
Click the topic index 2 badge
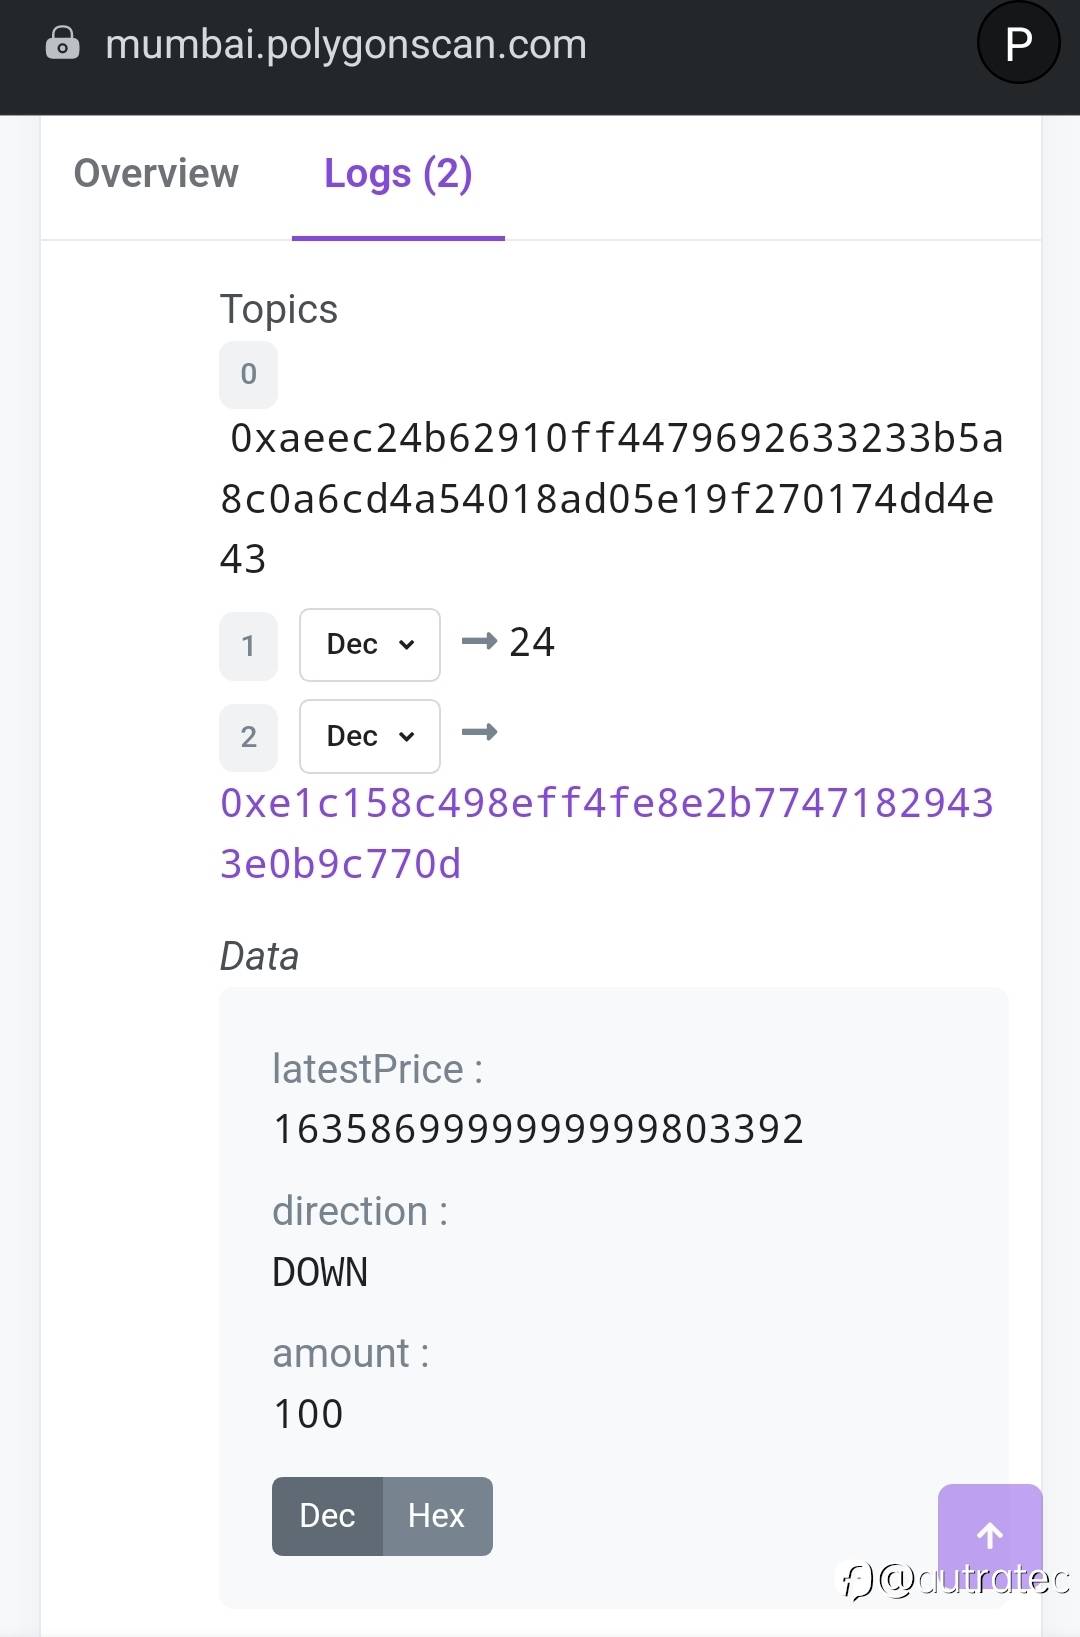248,737
